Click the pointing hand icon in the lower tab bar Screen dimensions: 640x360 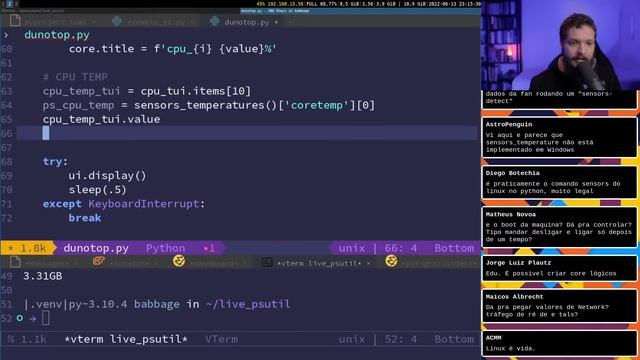coord(98,261)
